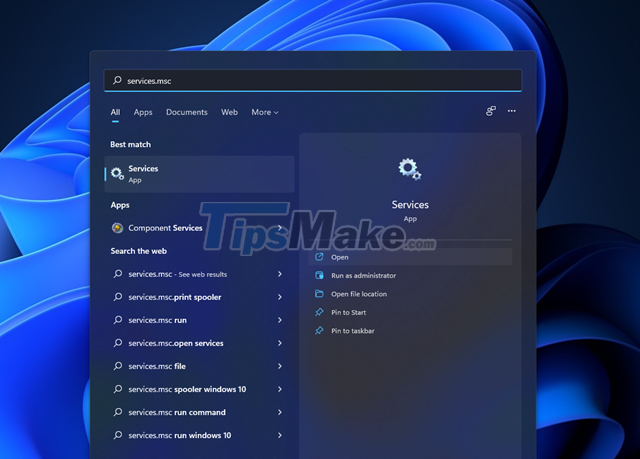640x459 pixels.
Task: Open the Services best match result
Action: click(199, 174)
